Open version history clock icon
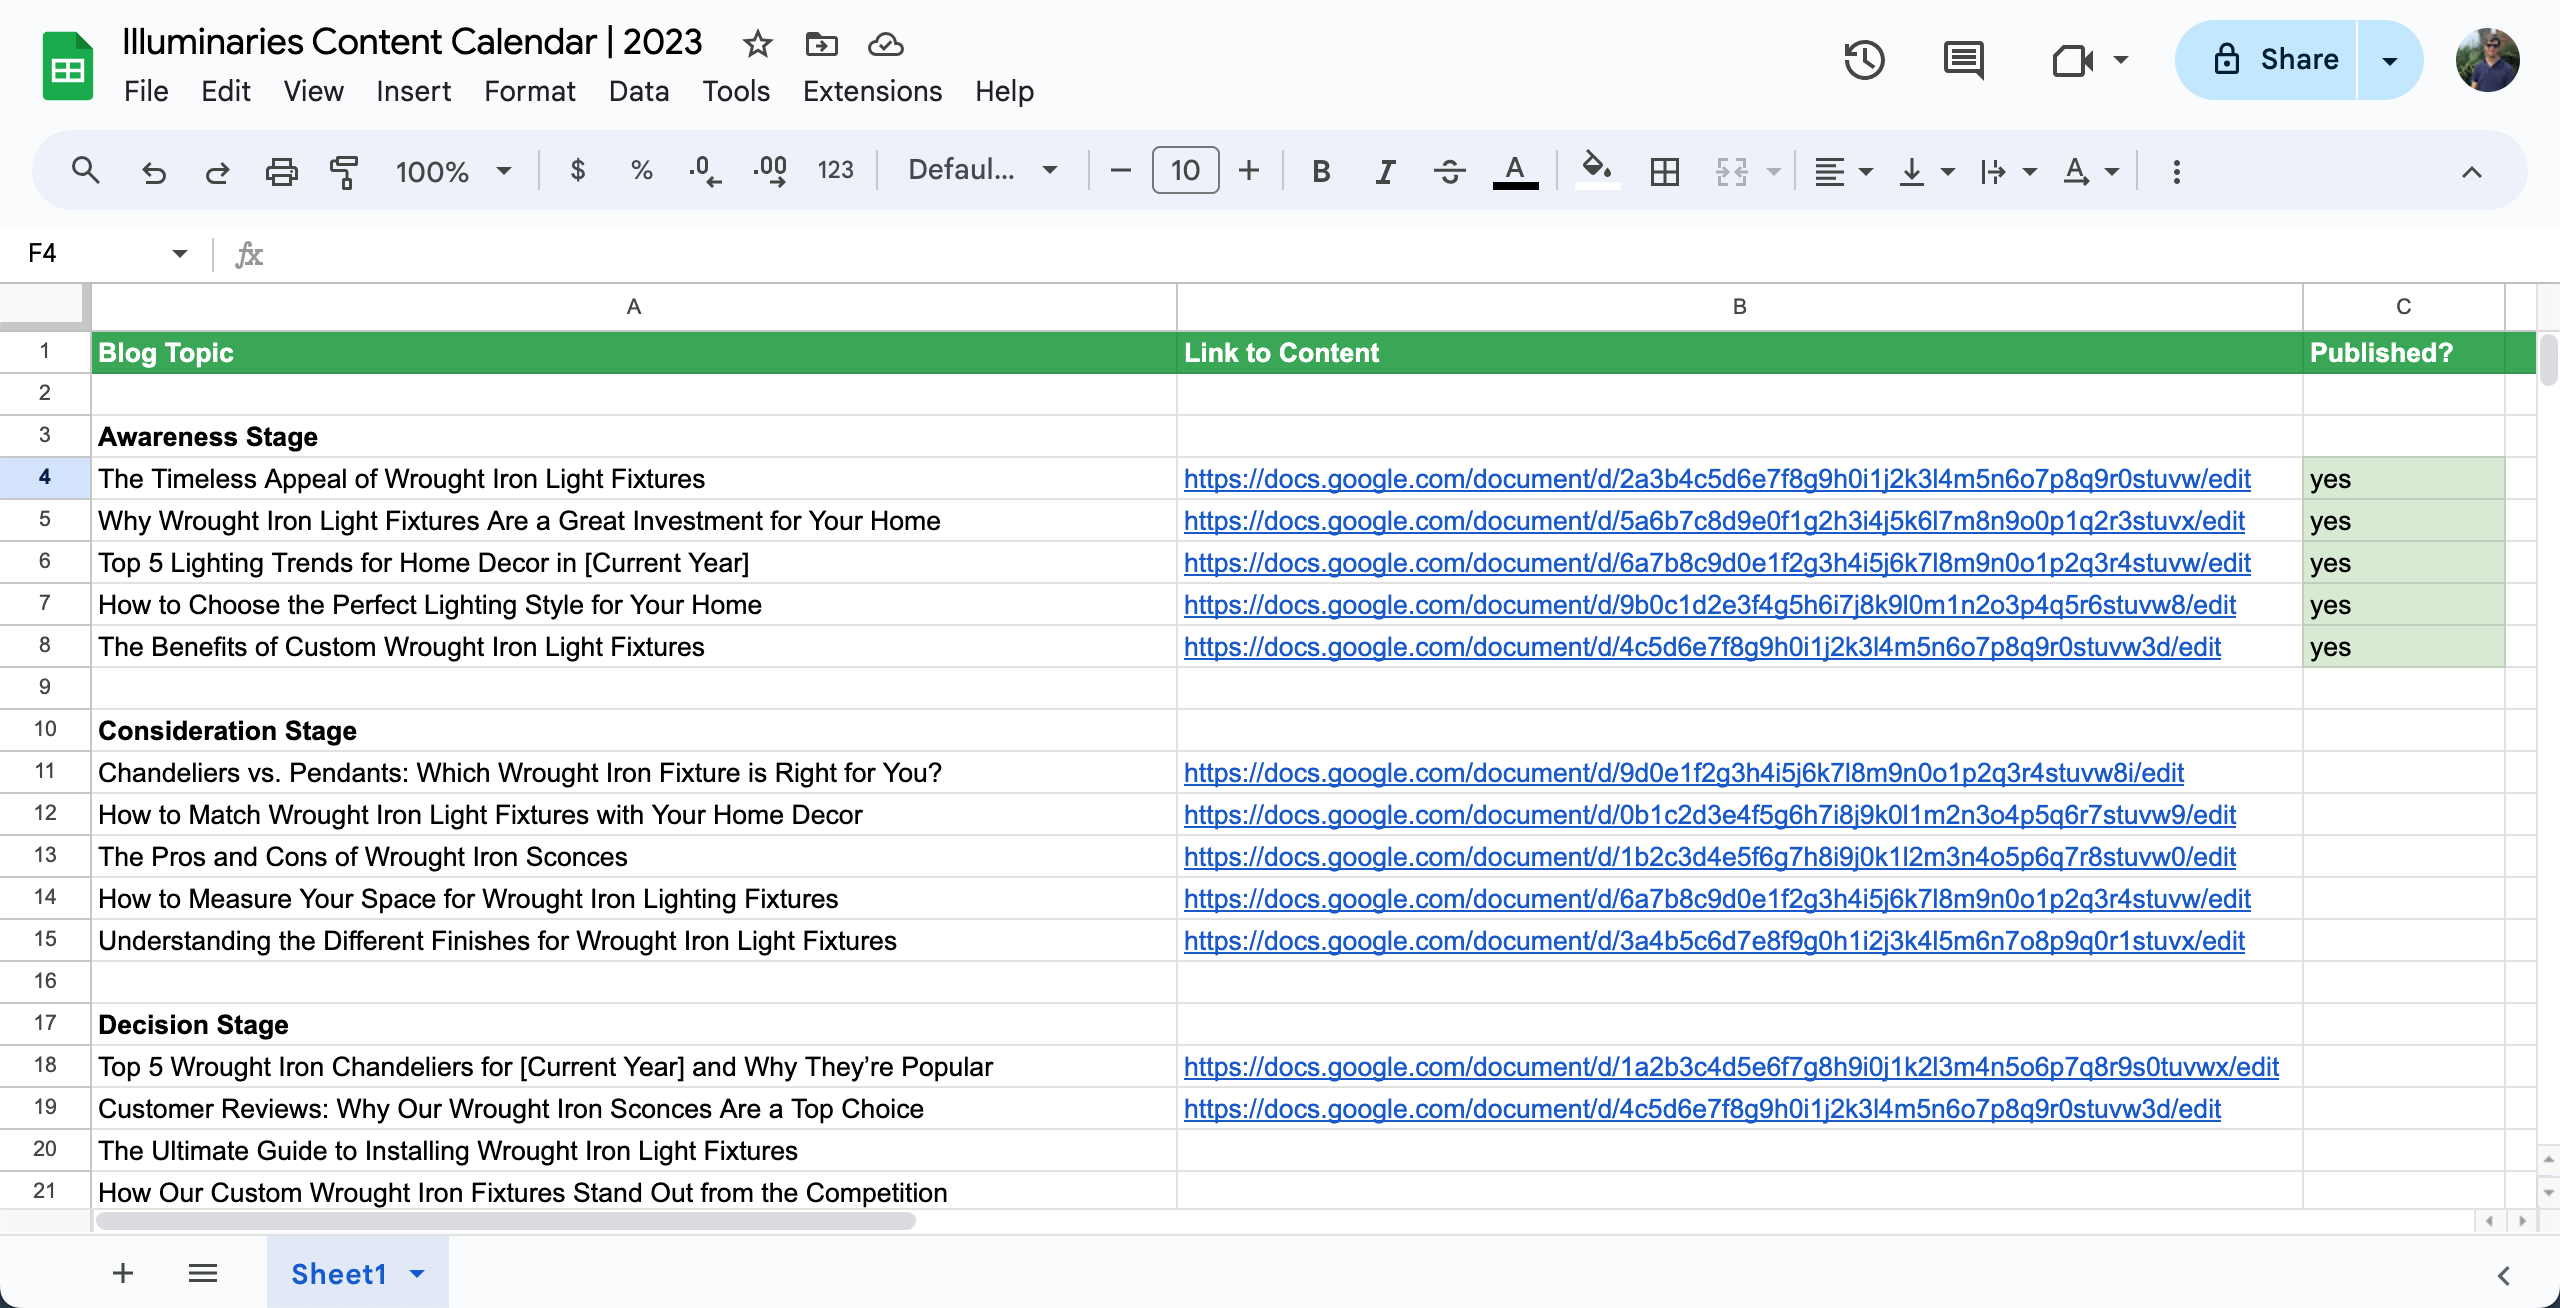Screen dimensions: 2560x1308 point(1864,60)
